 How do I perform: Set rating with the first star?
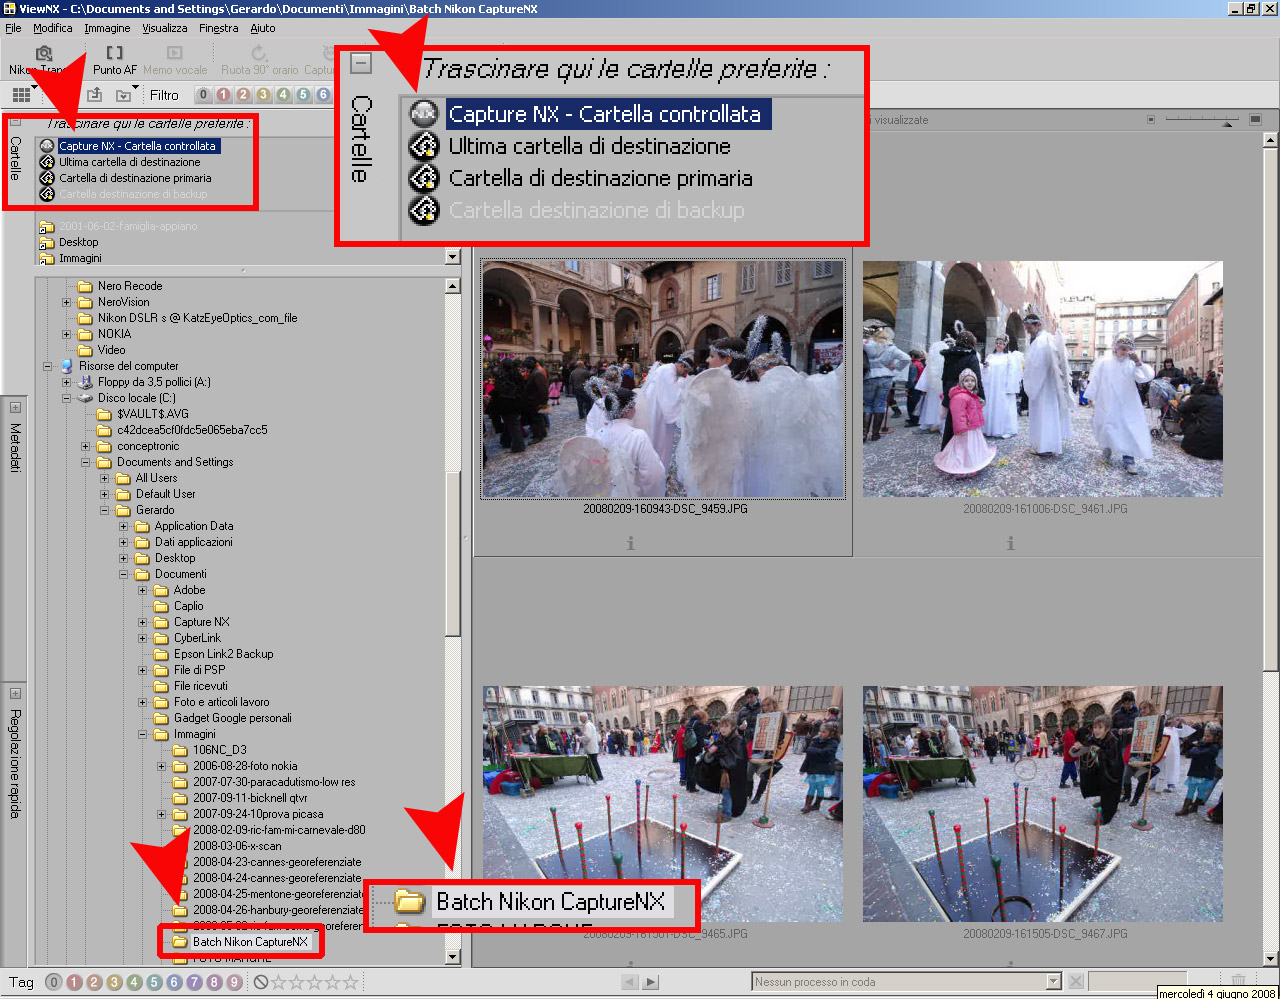pos(279,983)
